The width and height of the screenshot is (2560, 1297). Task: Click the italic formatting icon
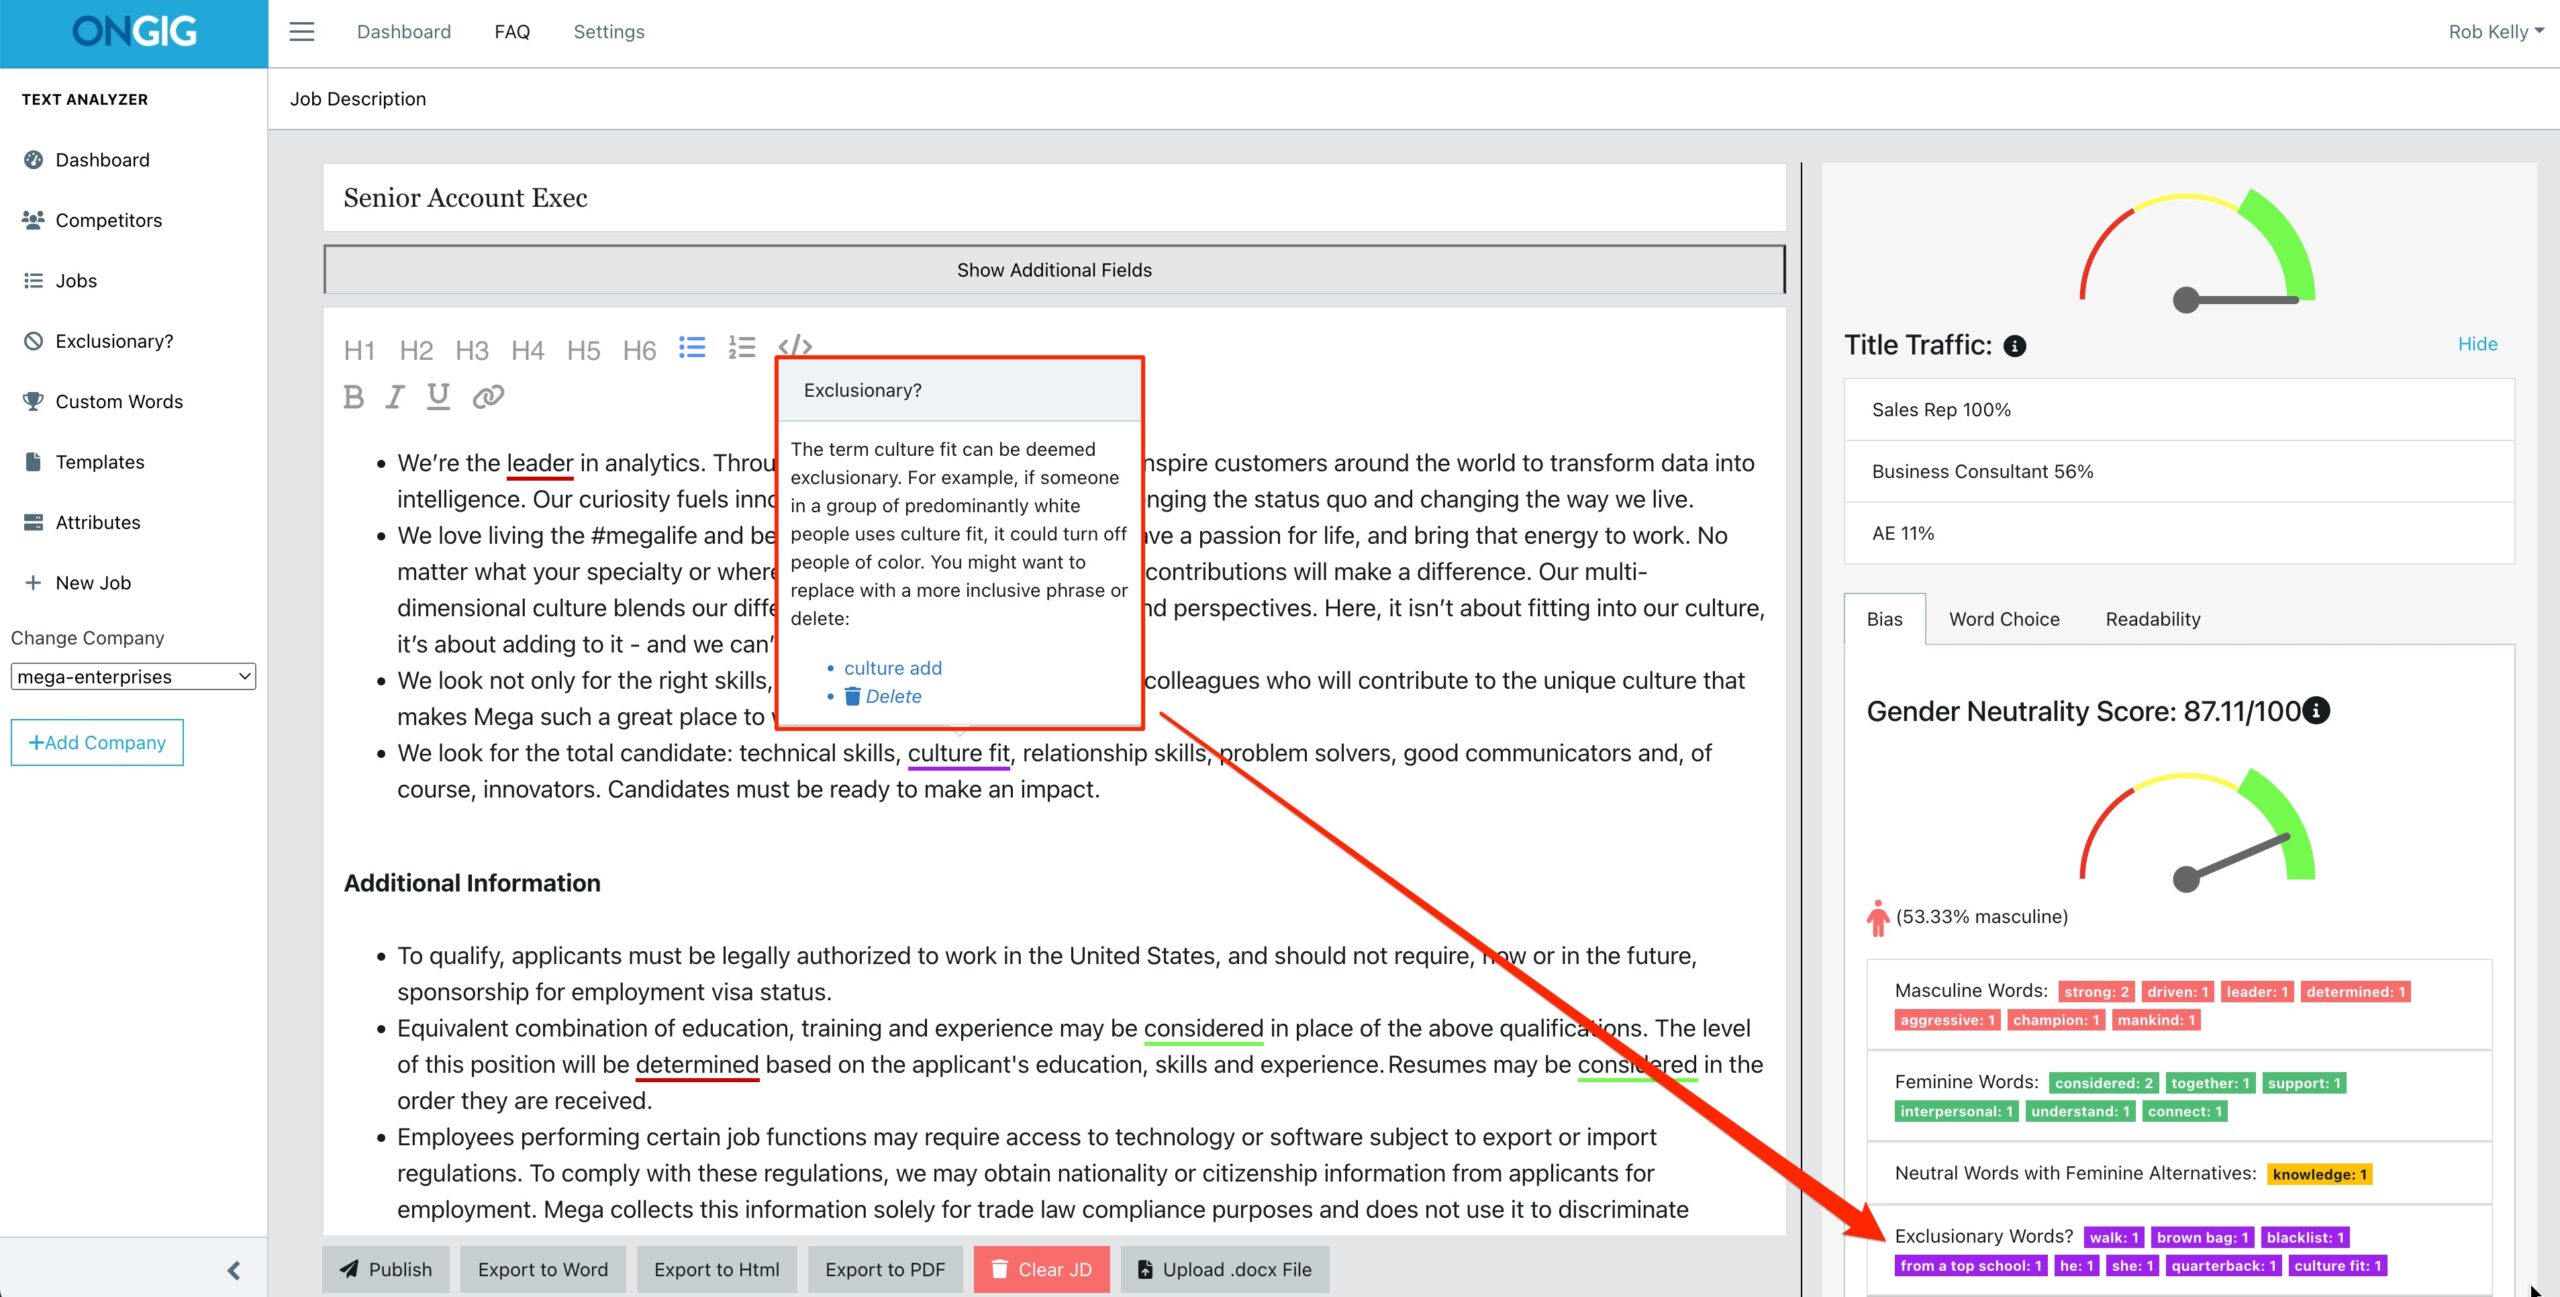pyautogui.click(x=395, y=394)
